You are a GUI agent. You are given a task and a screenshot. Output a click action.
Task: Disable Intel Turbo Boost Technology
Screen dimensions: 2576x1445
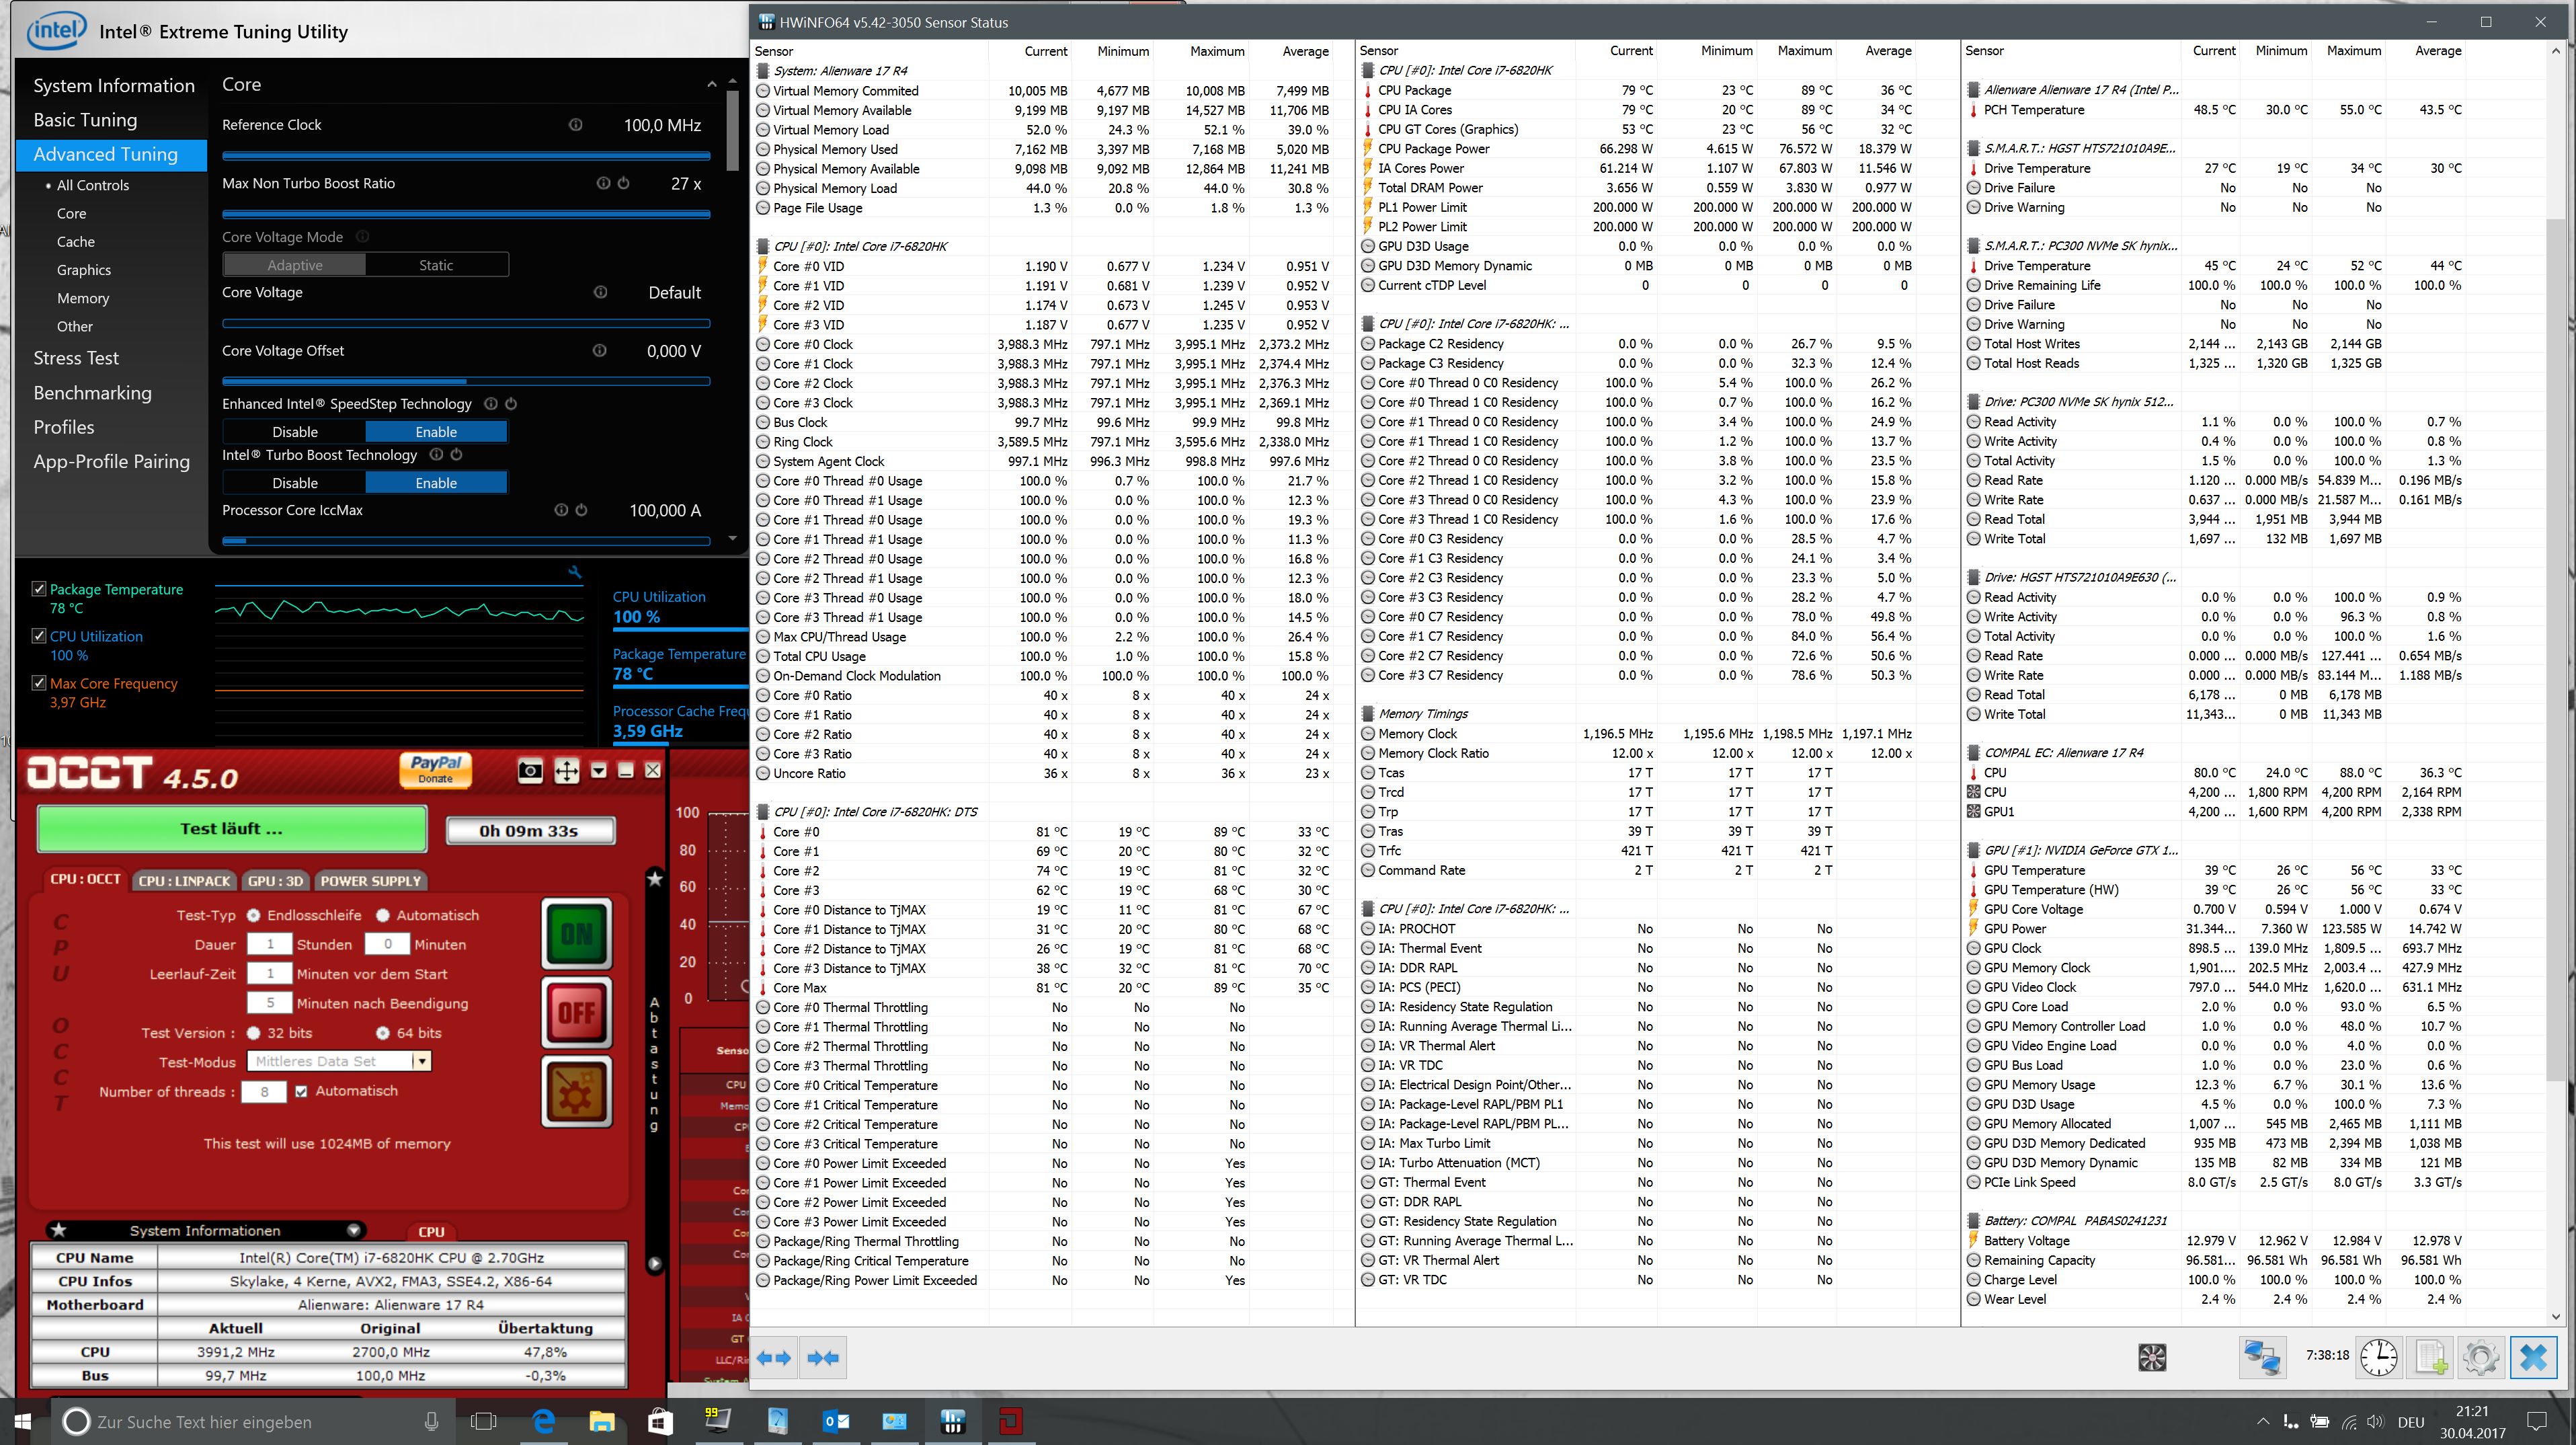pos(295,483)
